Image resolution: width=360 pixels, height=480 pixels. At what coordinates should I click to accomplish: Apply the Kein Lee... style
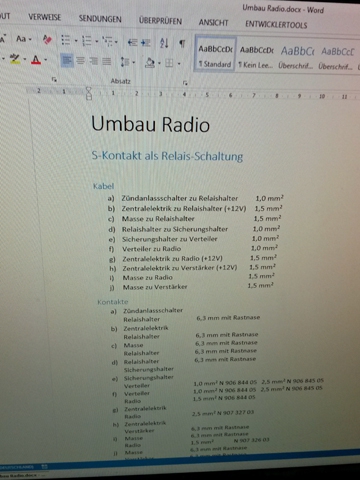[256, 57]
